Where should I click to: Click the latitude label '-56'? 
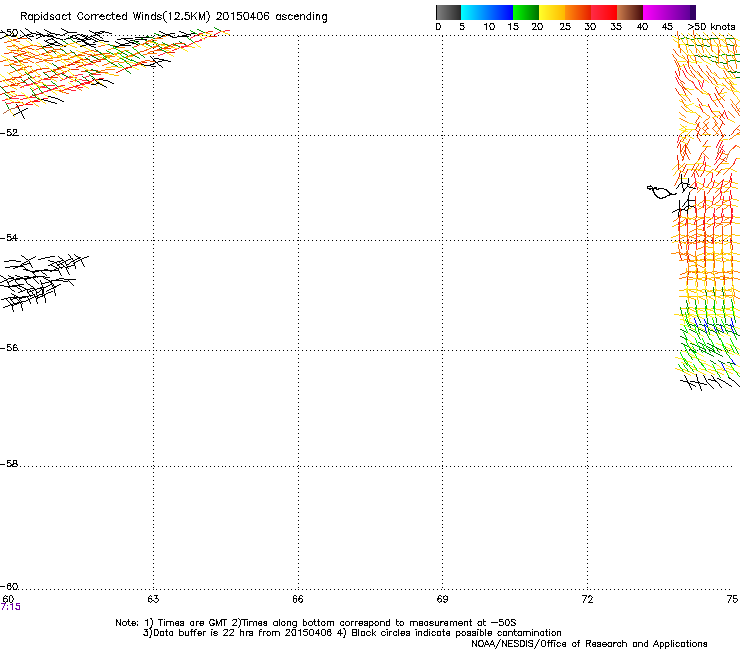(x=9, y=347)
